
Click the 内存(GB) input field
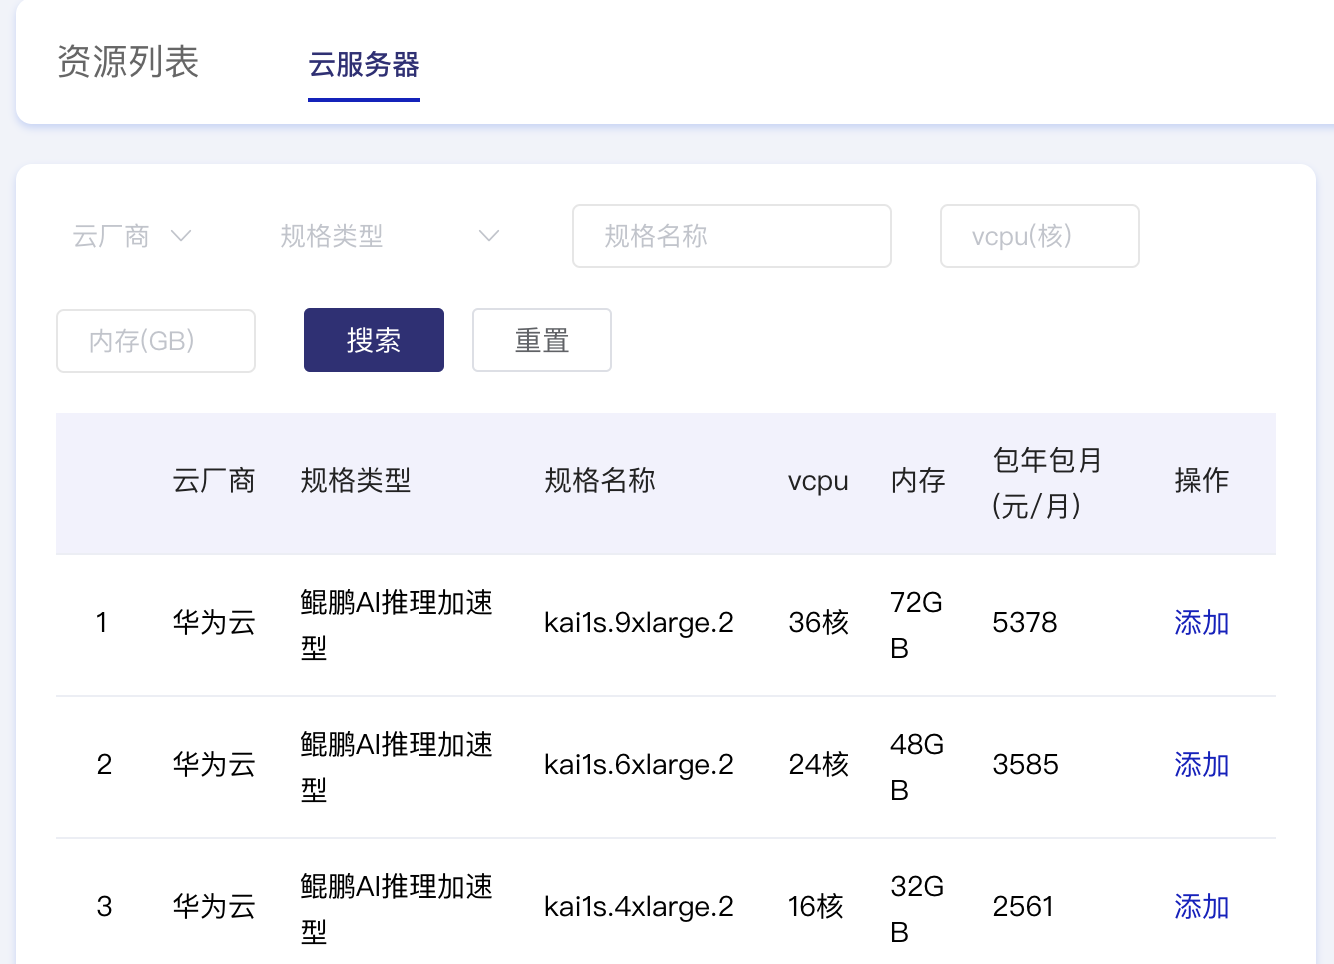[x=156, y=341]
